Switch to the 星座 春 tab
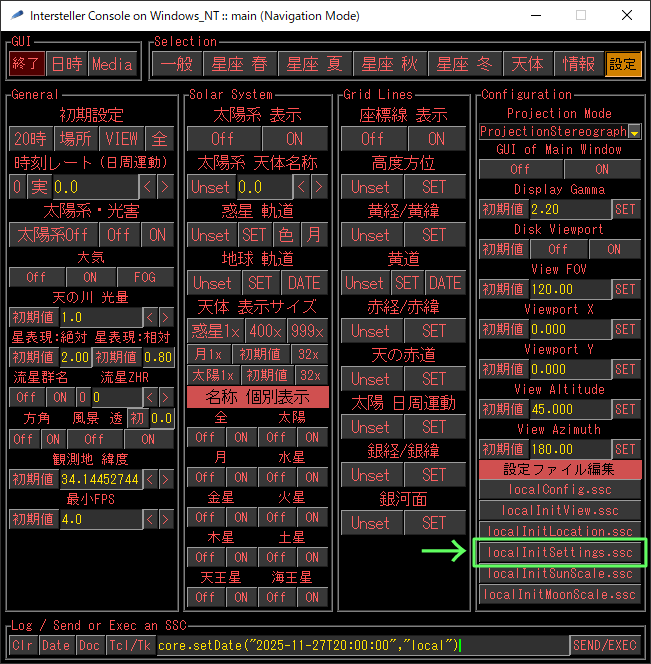Viewport: 651px width, 664px height. click(239, 64)
